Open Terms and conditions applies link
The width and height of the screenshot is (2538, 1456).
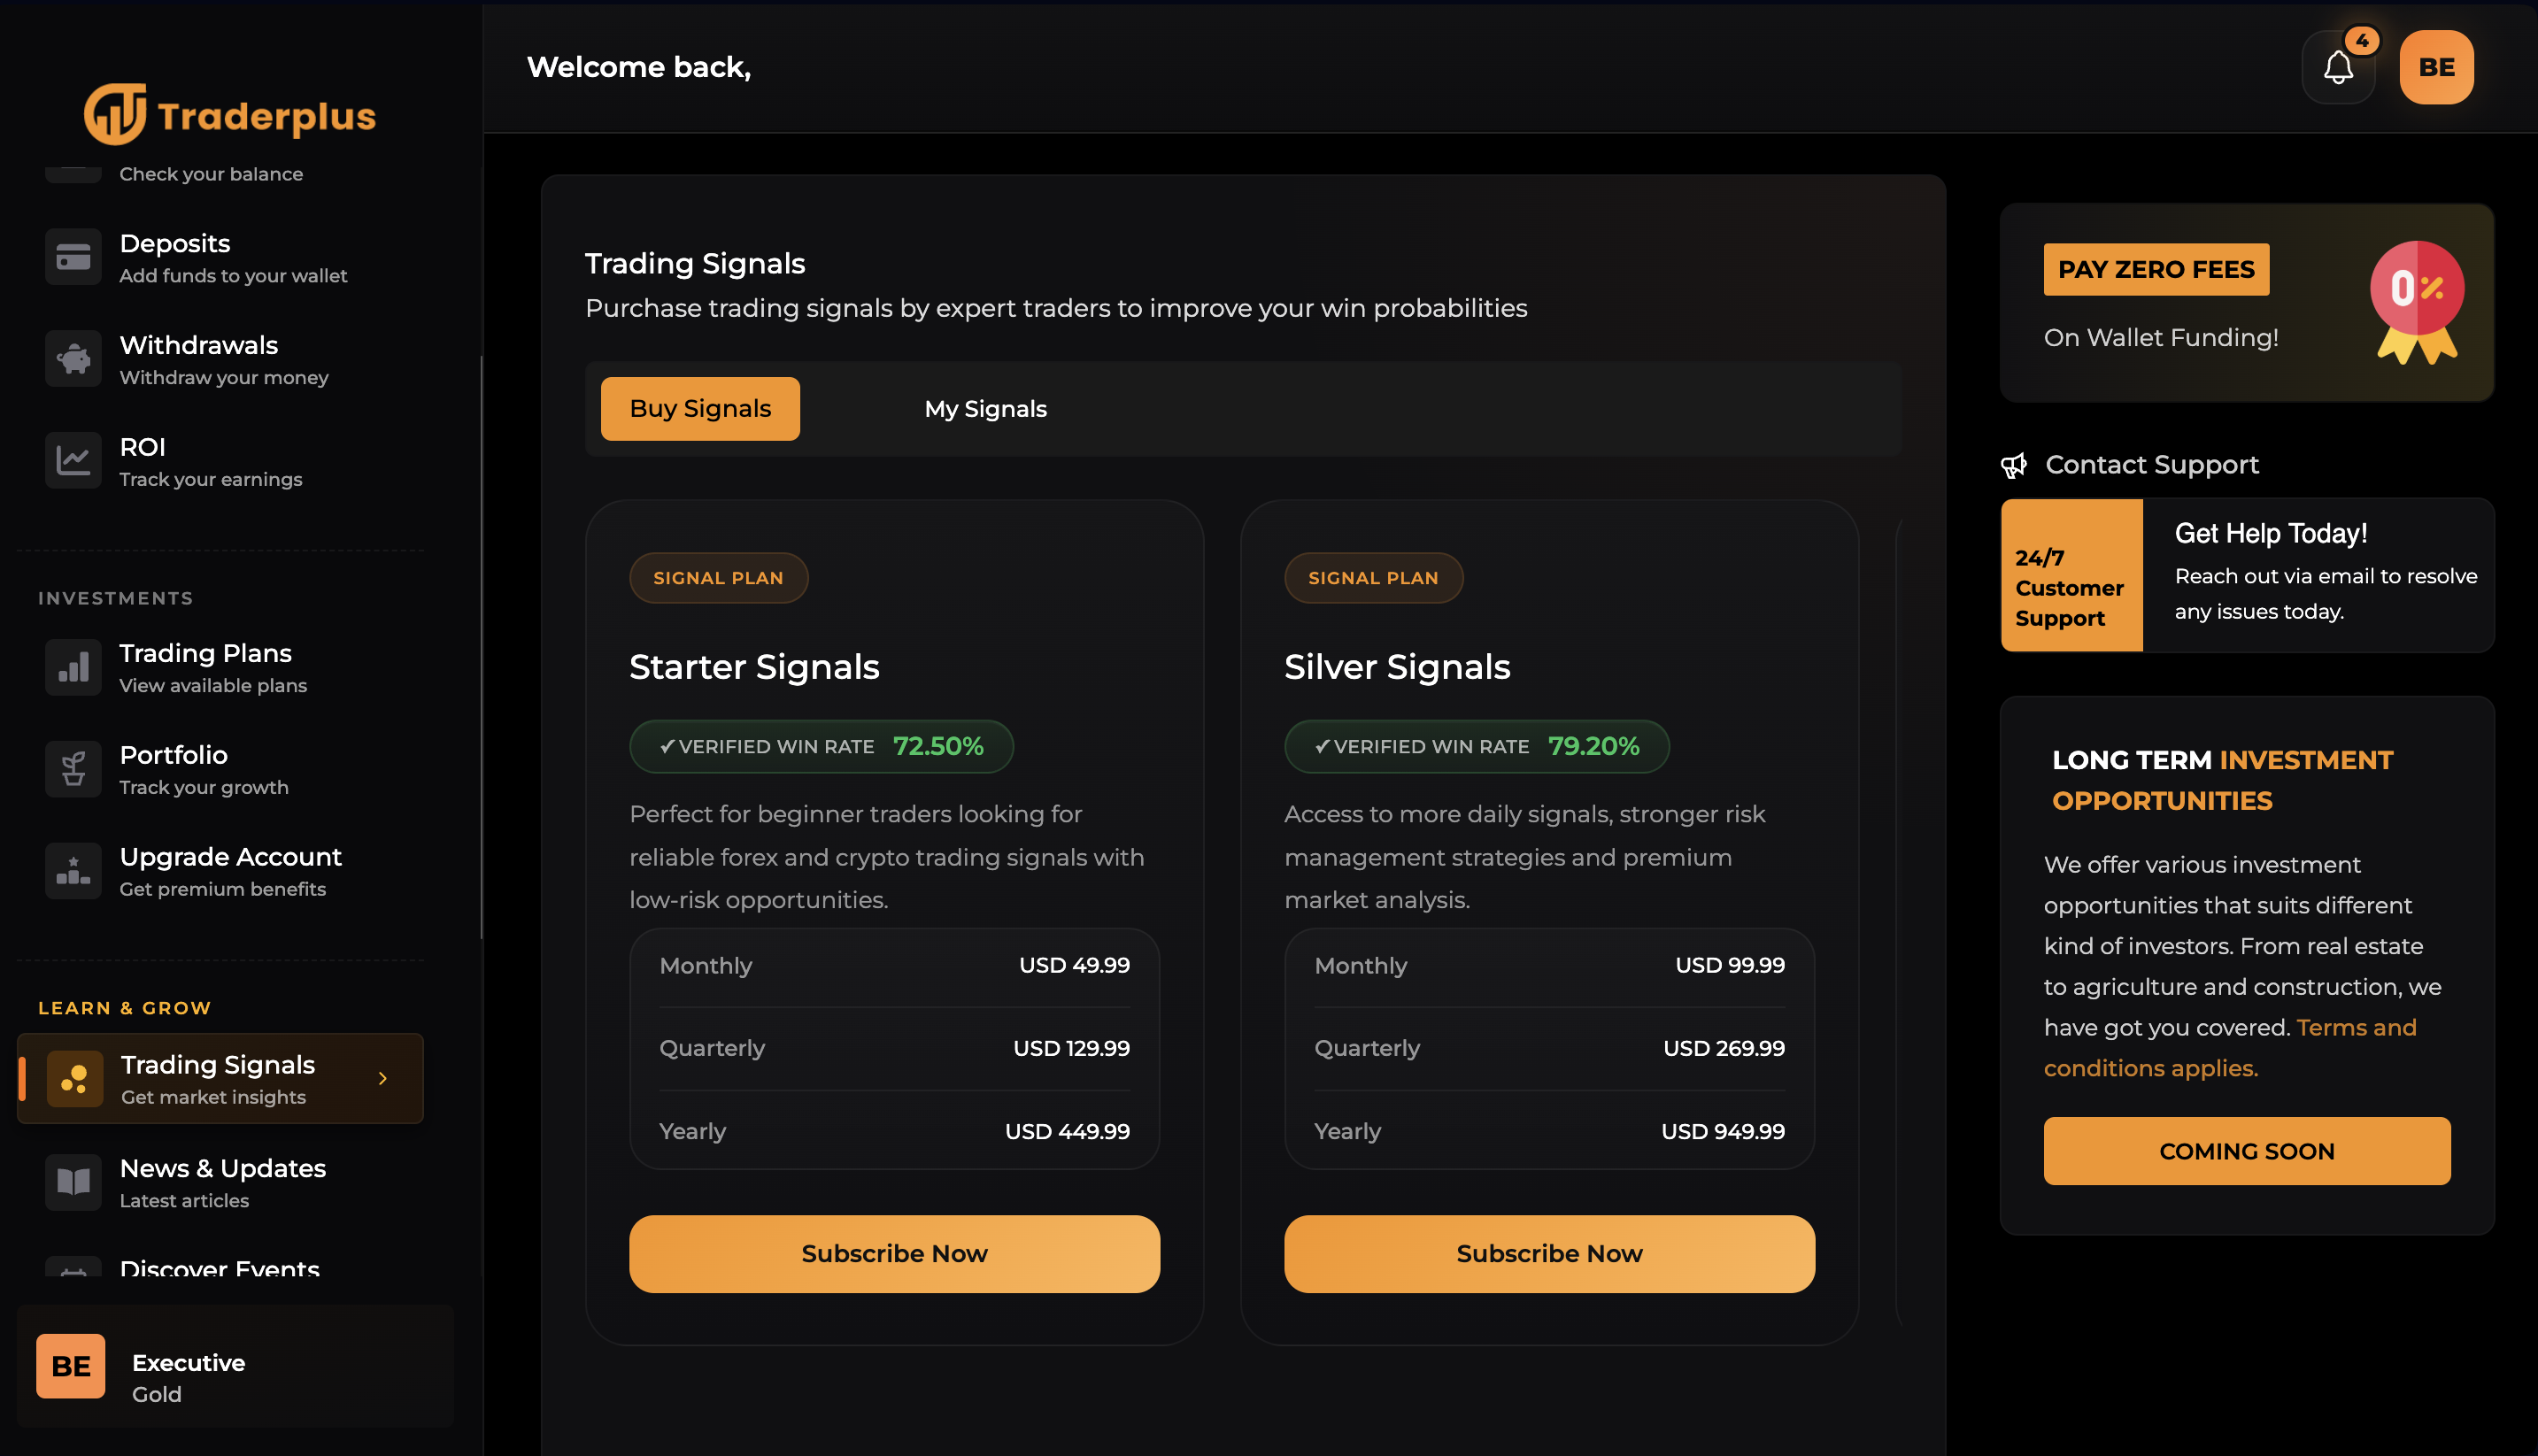point(2230,1048)
